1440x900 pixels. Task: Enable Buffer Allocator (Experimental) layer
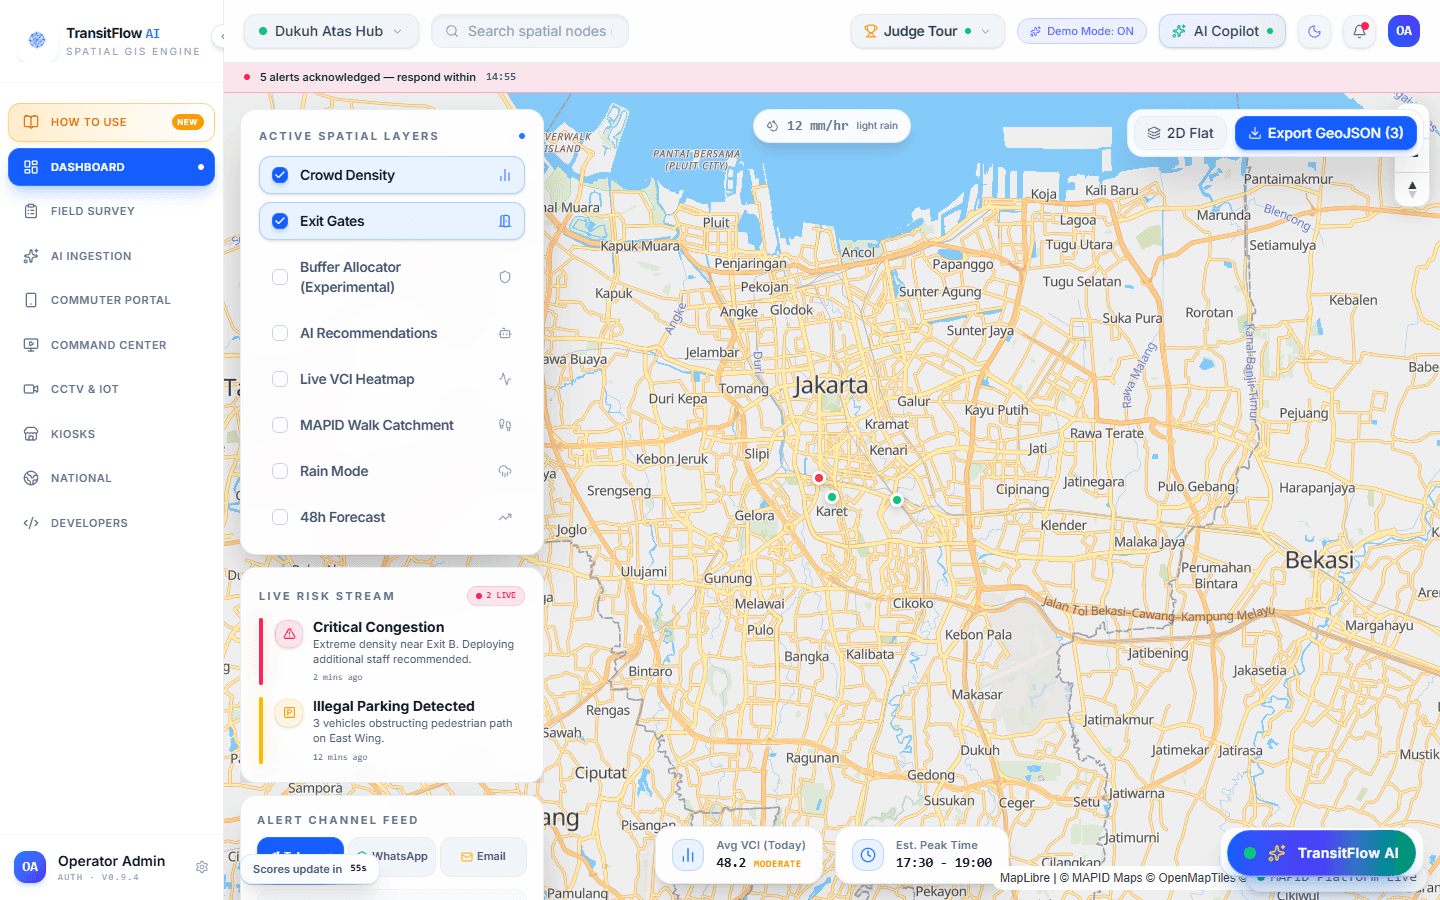pos(280,277)
